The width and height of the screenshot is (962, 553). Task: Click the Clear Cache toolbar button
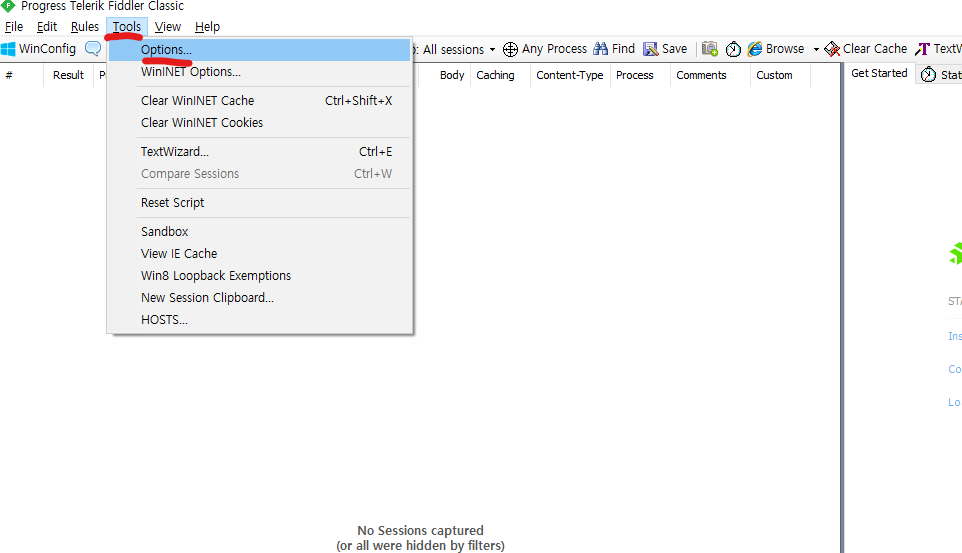point(866,49)
